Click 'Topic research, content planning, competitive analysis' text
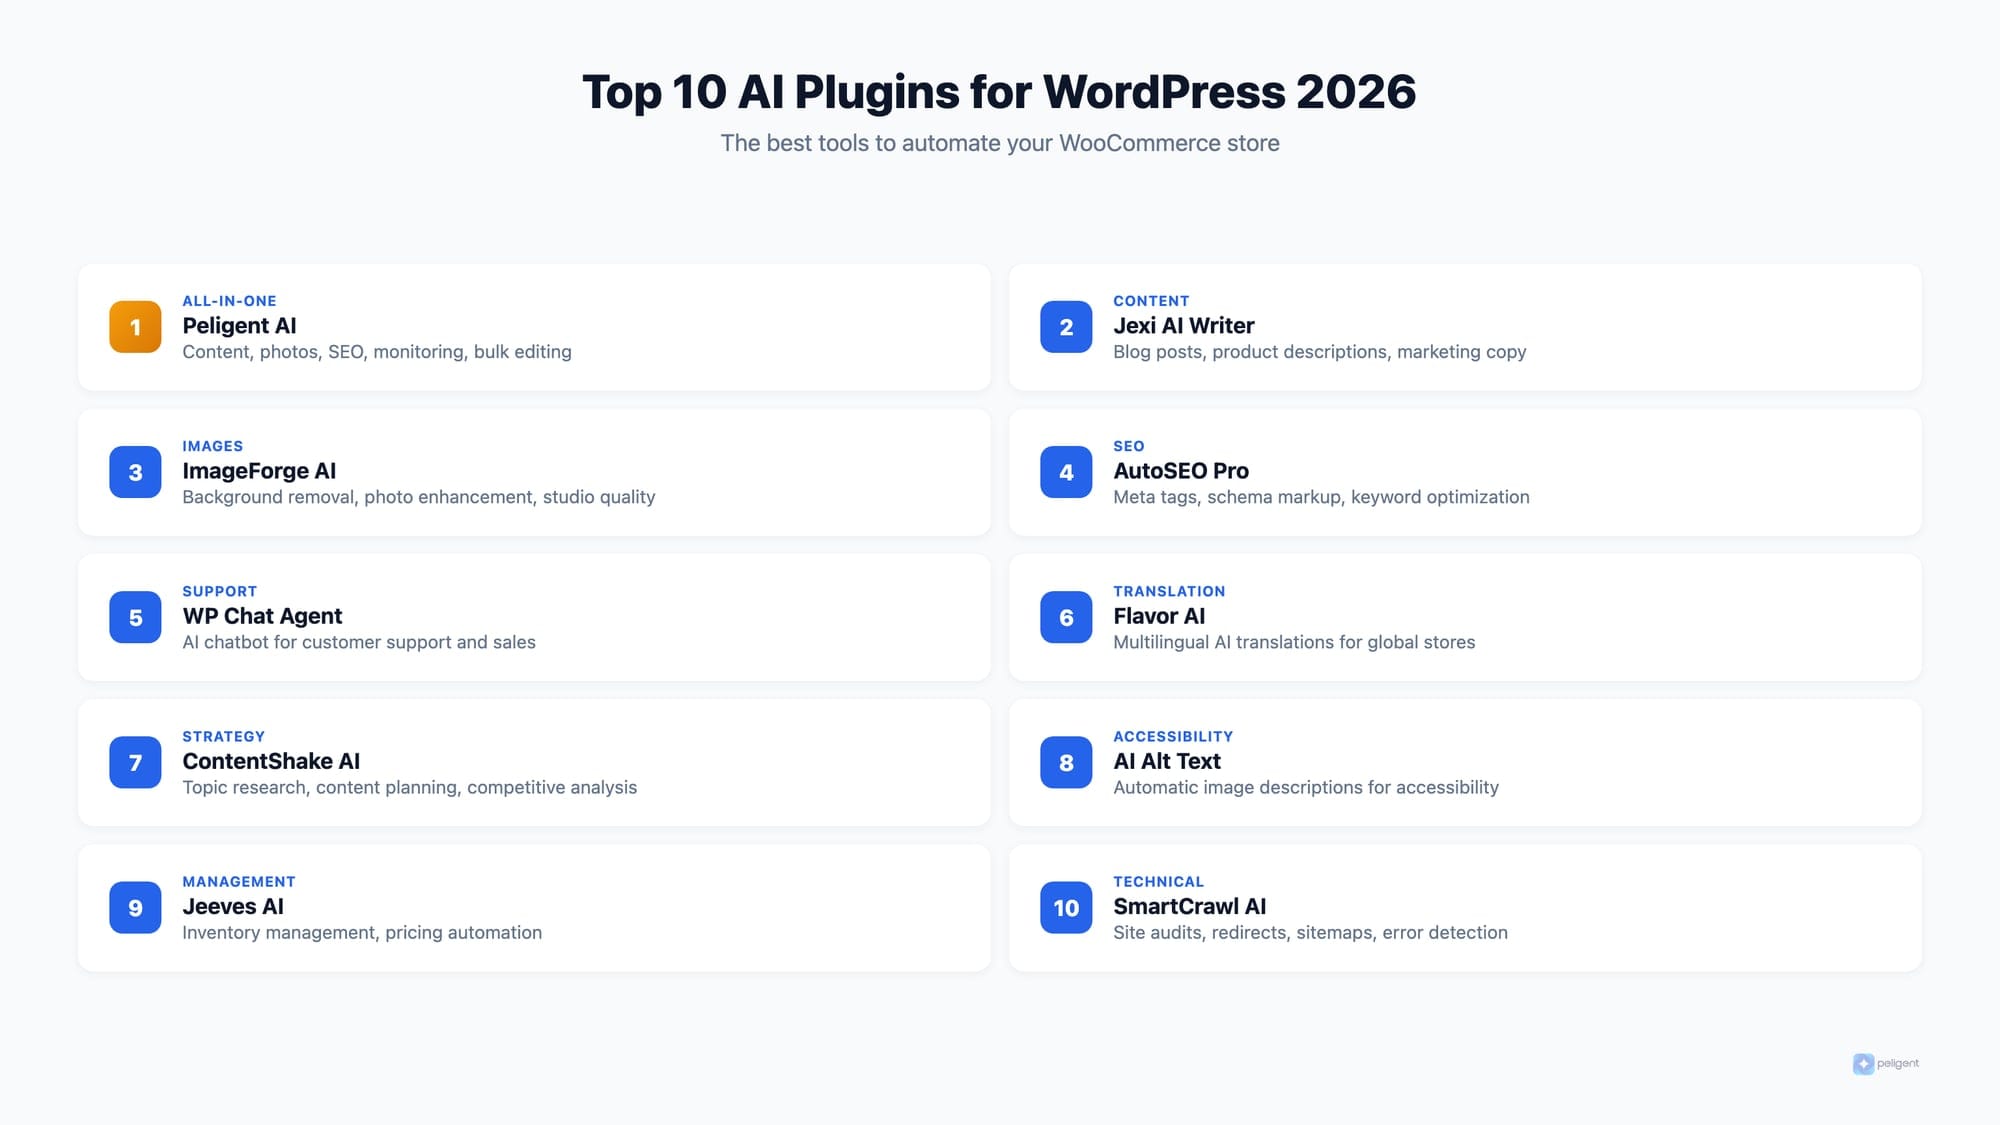Viewport: 2000px width, 1125px height. (409, 787)
